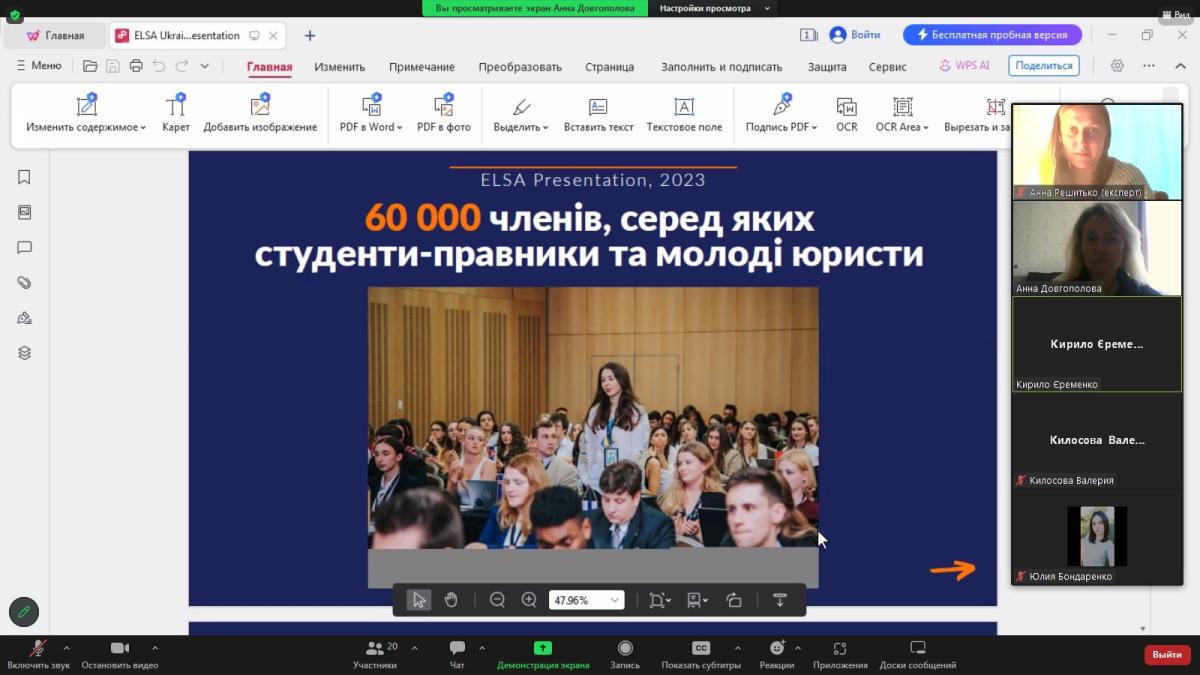Expand view settings dropdown at top
The width and height of the screenshot is (1200, 675).
pyautogui.click(x=767, y=8)
